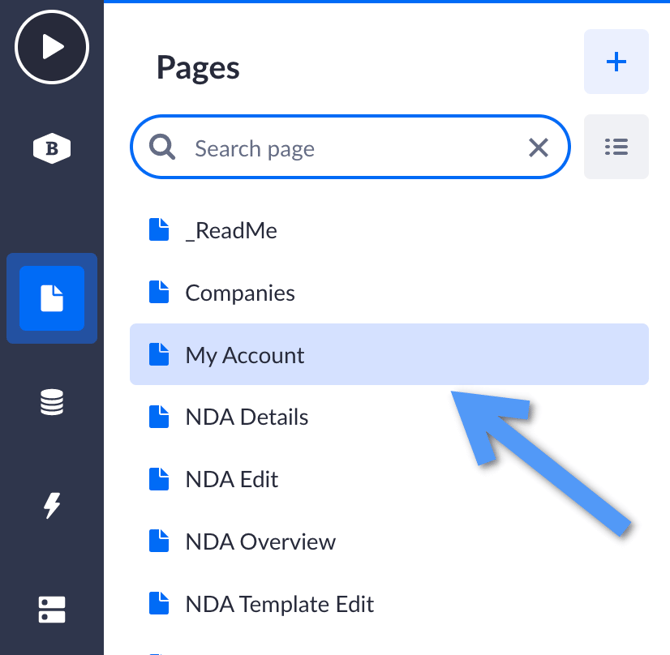Click the server stack icon in sidebar
The image size is (670, 655).
pyautogui.click(x=52, y=609)
